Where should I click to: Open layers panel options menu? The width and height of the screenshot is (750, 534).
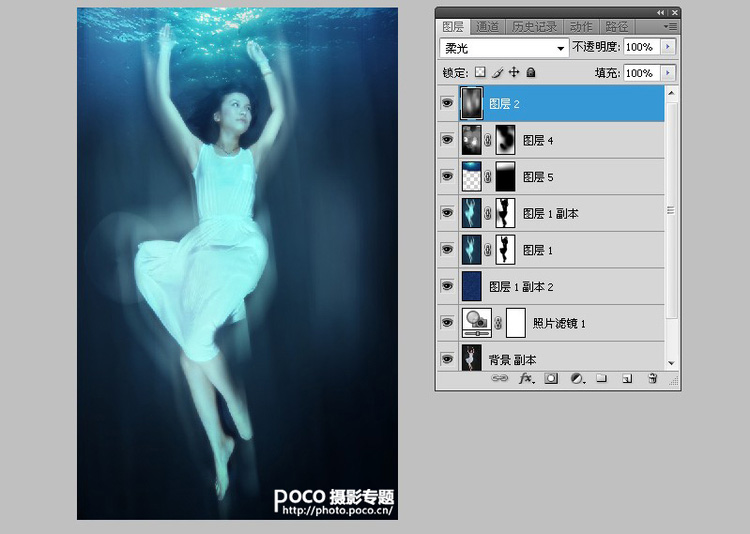[671, 27]
